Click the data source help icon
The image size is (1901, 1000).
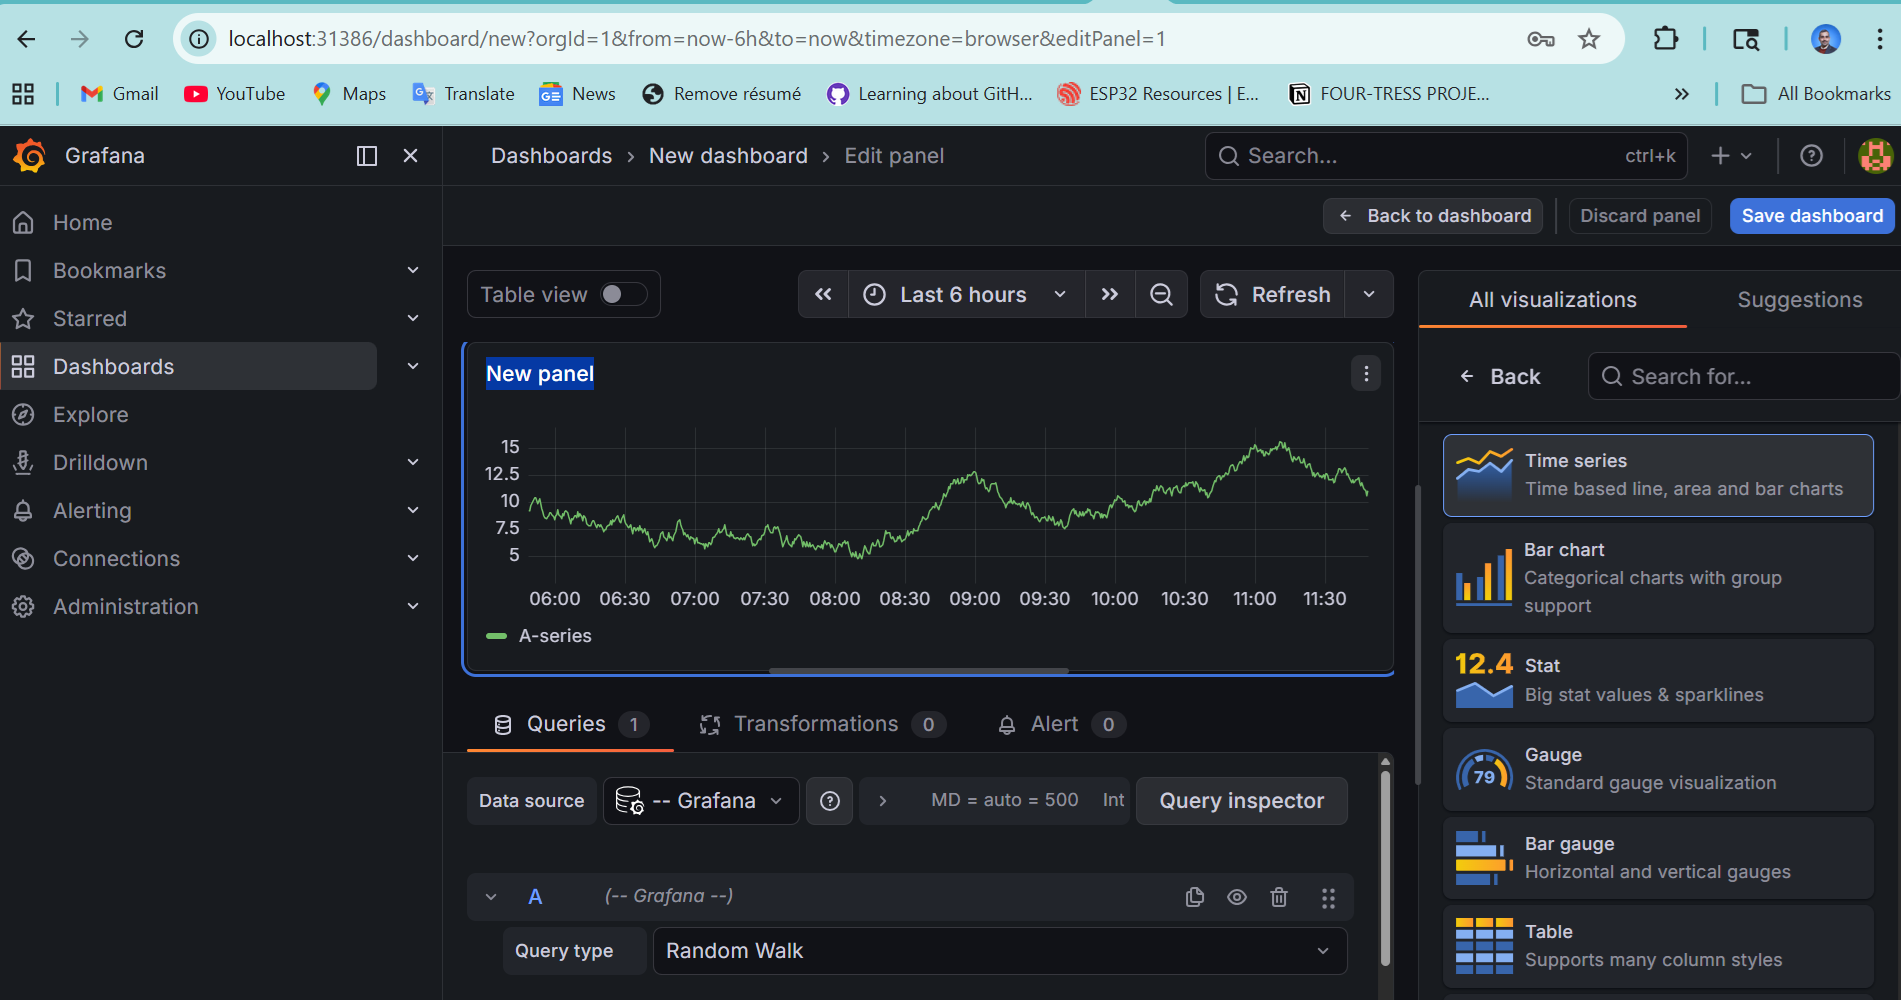coord(830,801)
